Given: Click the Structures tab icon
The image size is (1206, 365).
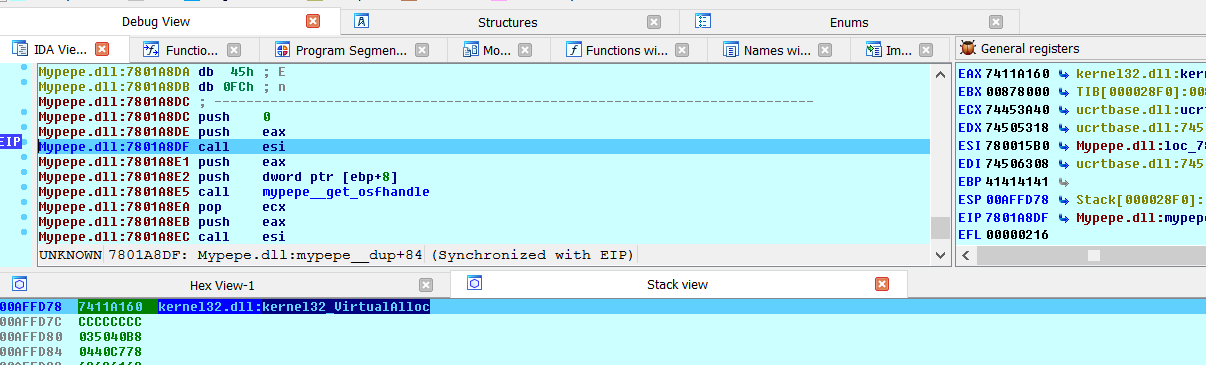Looking at the screenshot, I should pyautogui.click(x=363, y=21).
